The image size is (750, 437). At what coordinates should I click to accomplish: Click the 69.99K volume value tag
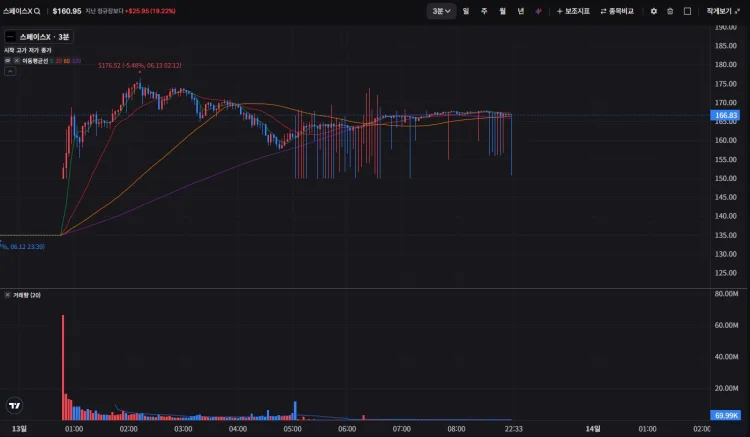pos(726,415)
